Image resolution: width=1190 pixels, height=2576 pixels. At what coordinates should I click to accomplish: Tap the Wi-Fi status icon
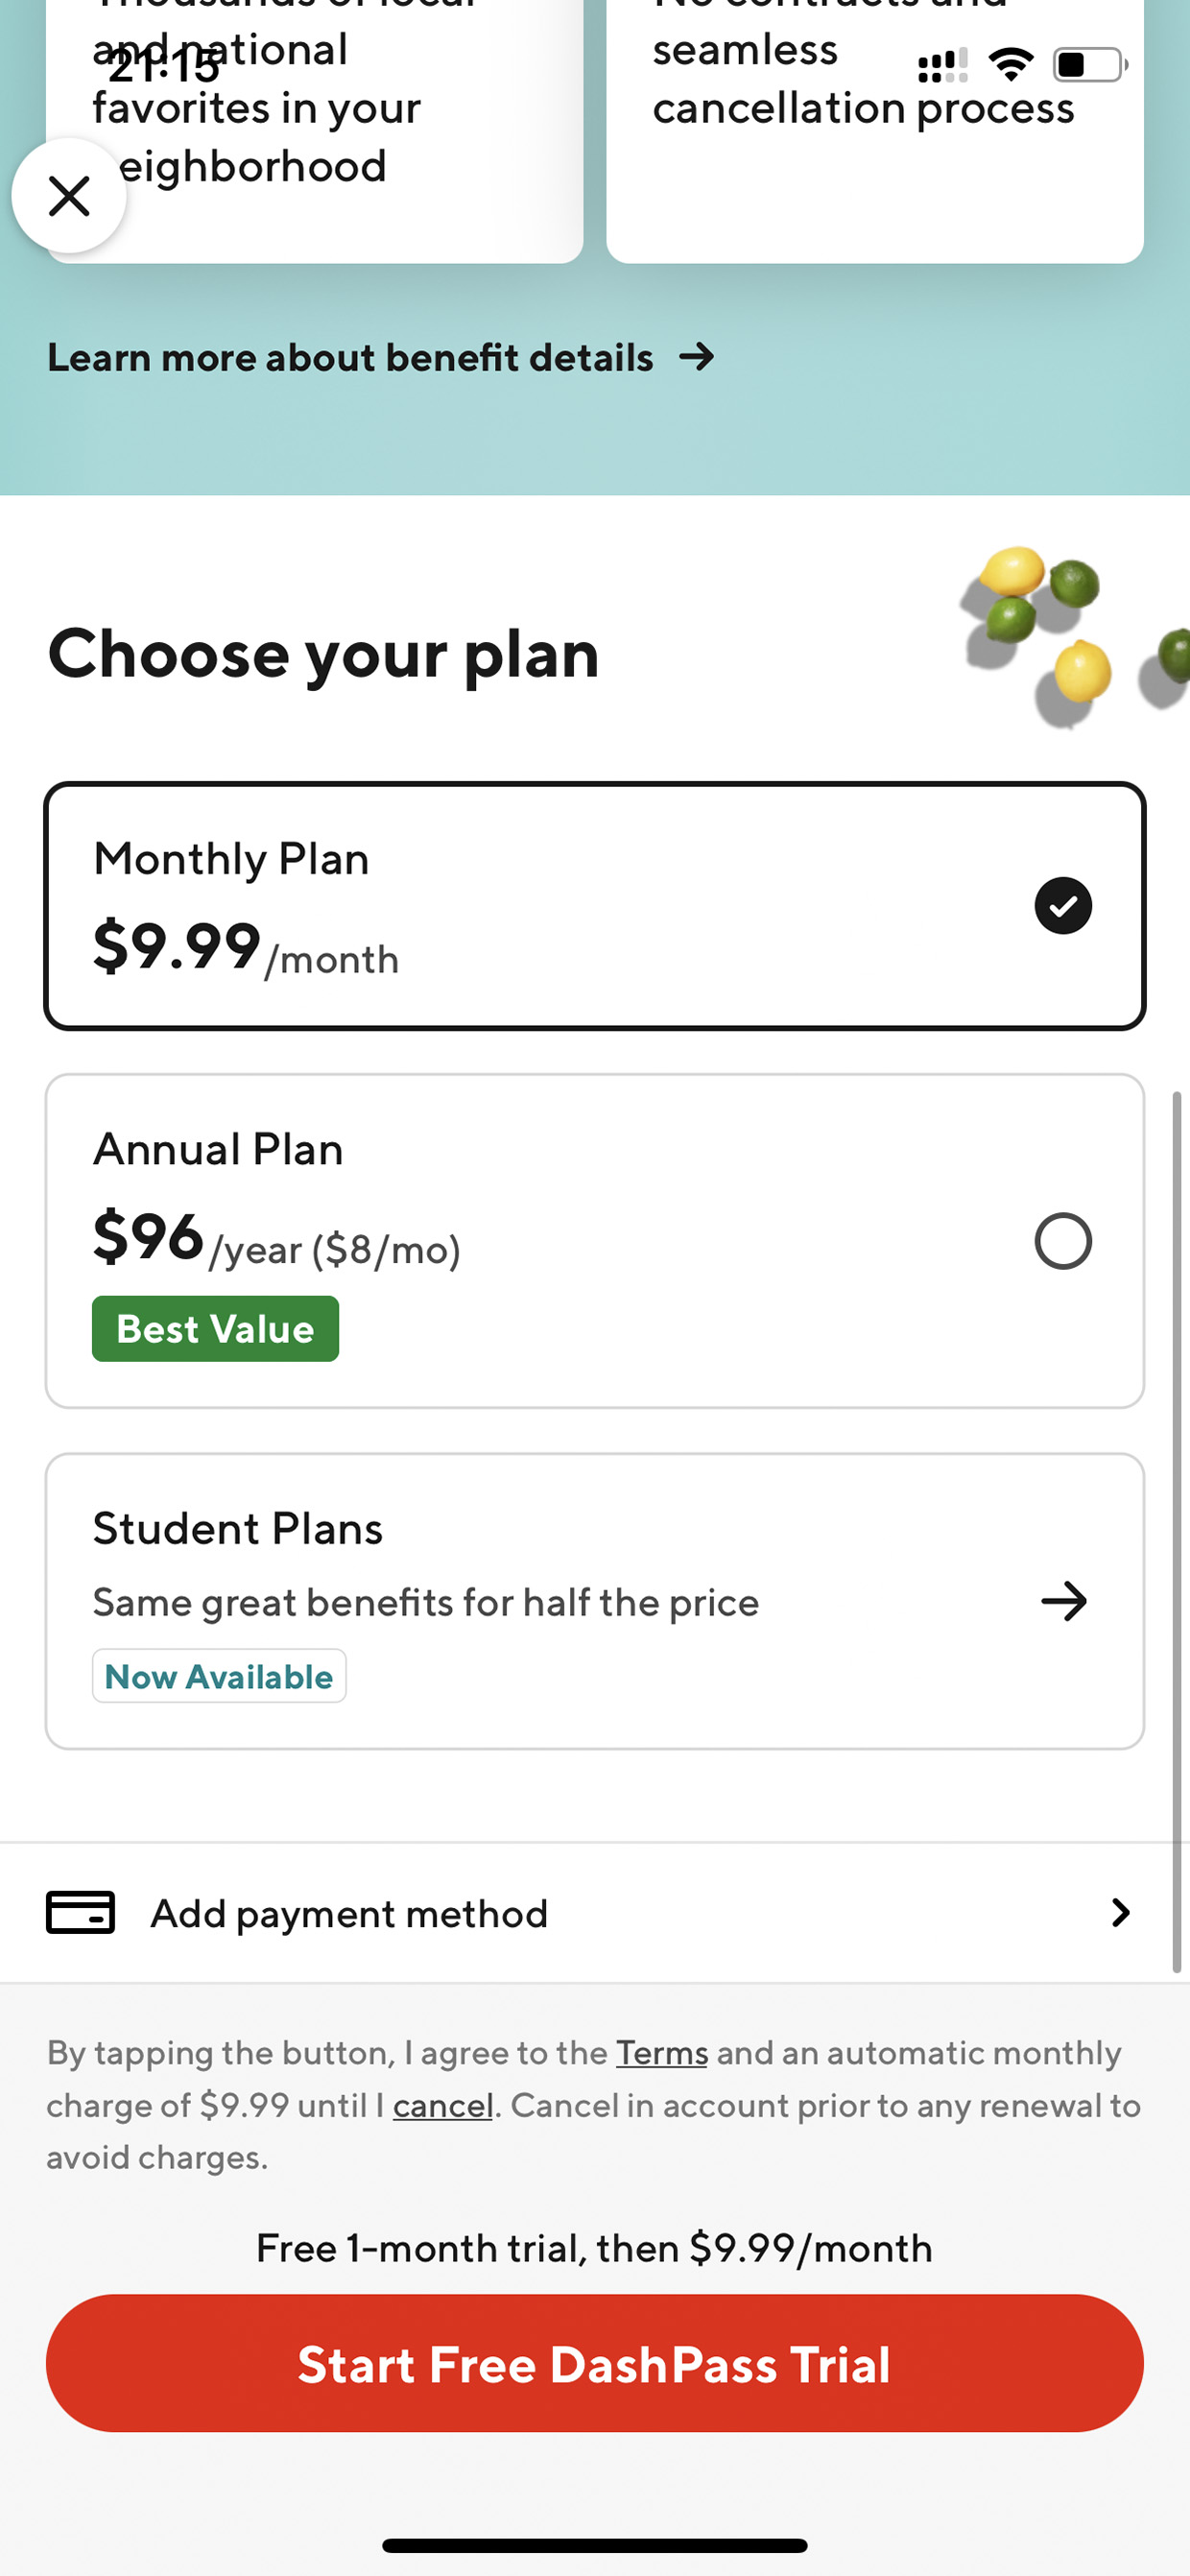click(1010, 65)
